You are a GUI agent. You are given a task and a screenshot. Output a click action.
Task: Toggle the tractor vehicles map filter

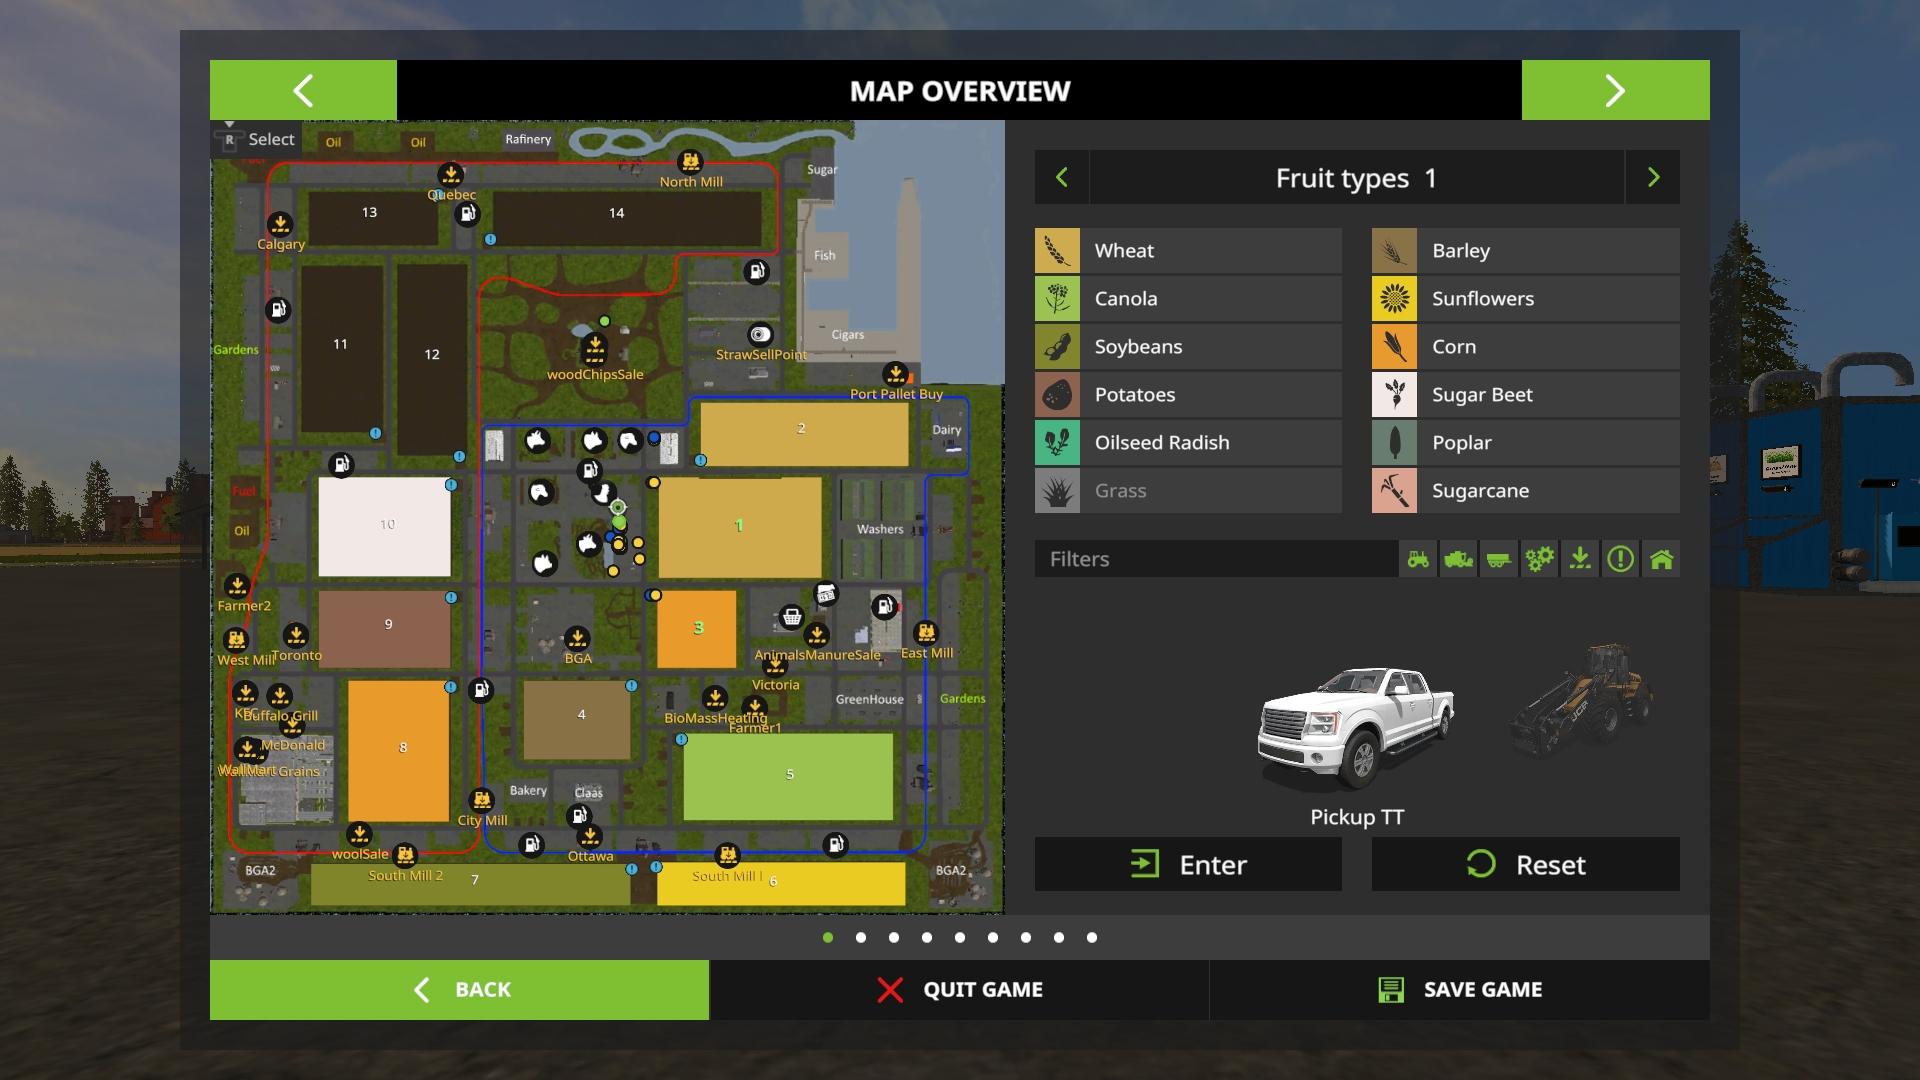click(1418, 559)
